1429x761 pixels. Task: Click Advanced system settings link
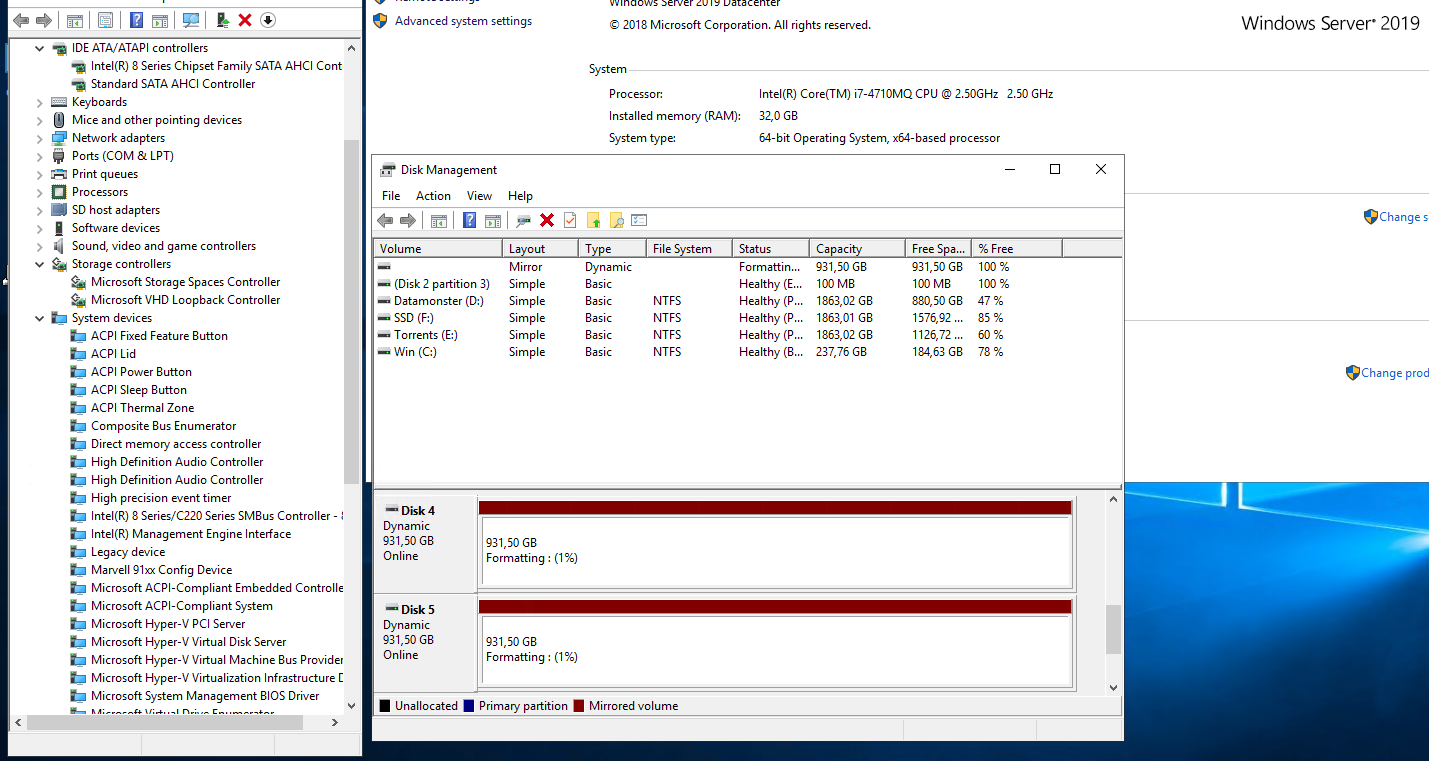click(x=463, y=21)
